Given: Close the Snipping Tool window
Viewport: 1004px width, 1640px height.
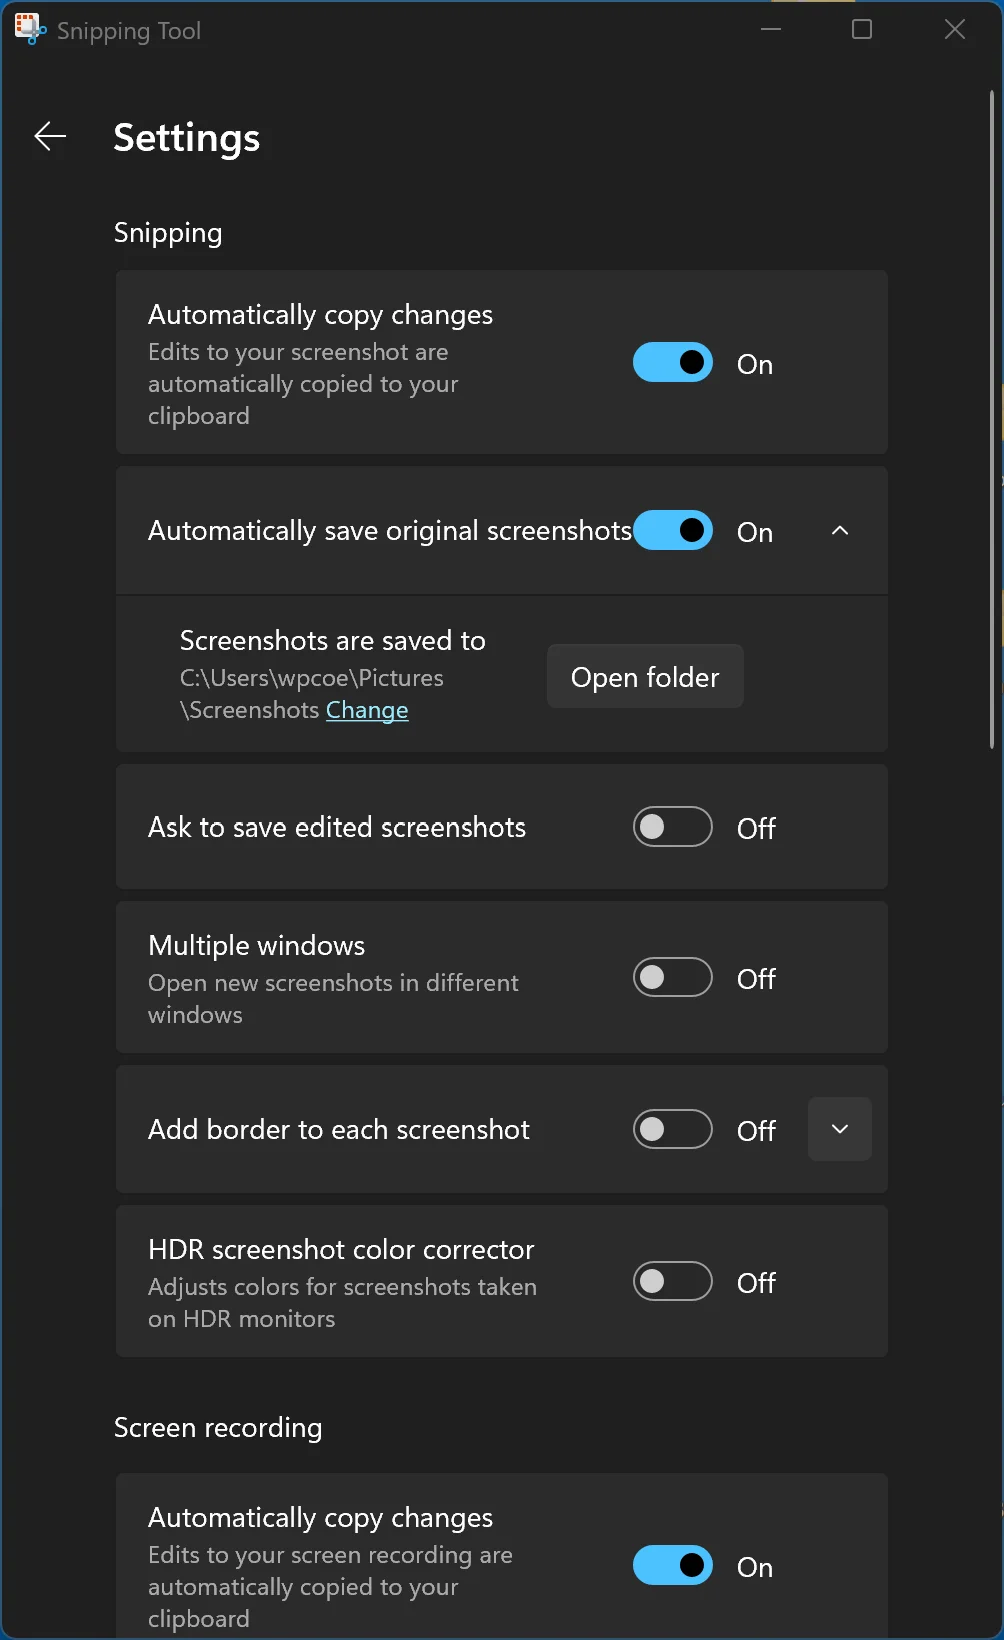Looking at the screenshot, I should tap(955, 30).
